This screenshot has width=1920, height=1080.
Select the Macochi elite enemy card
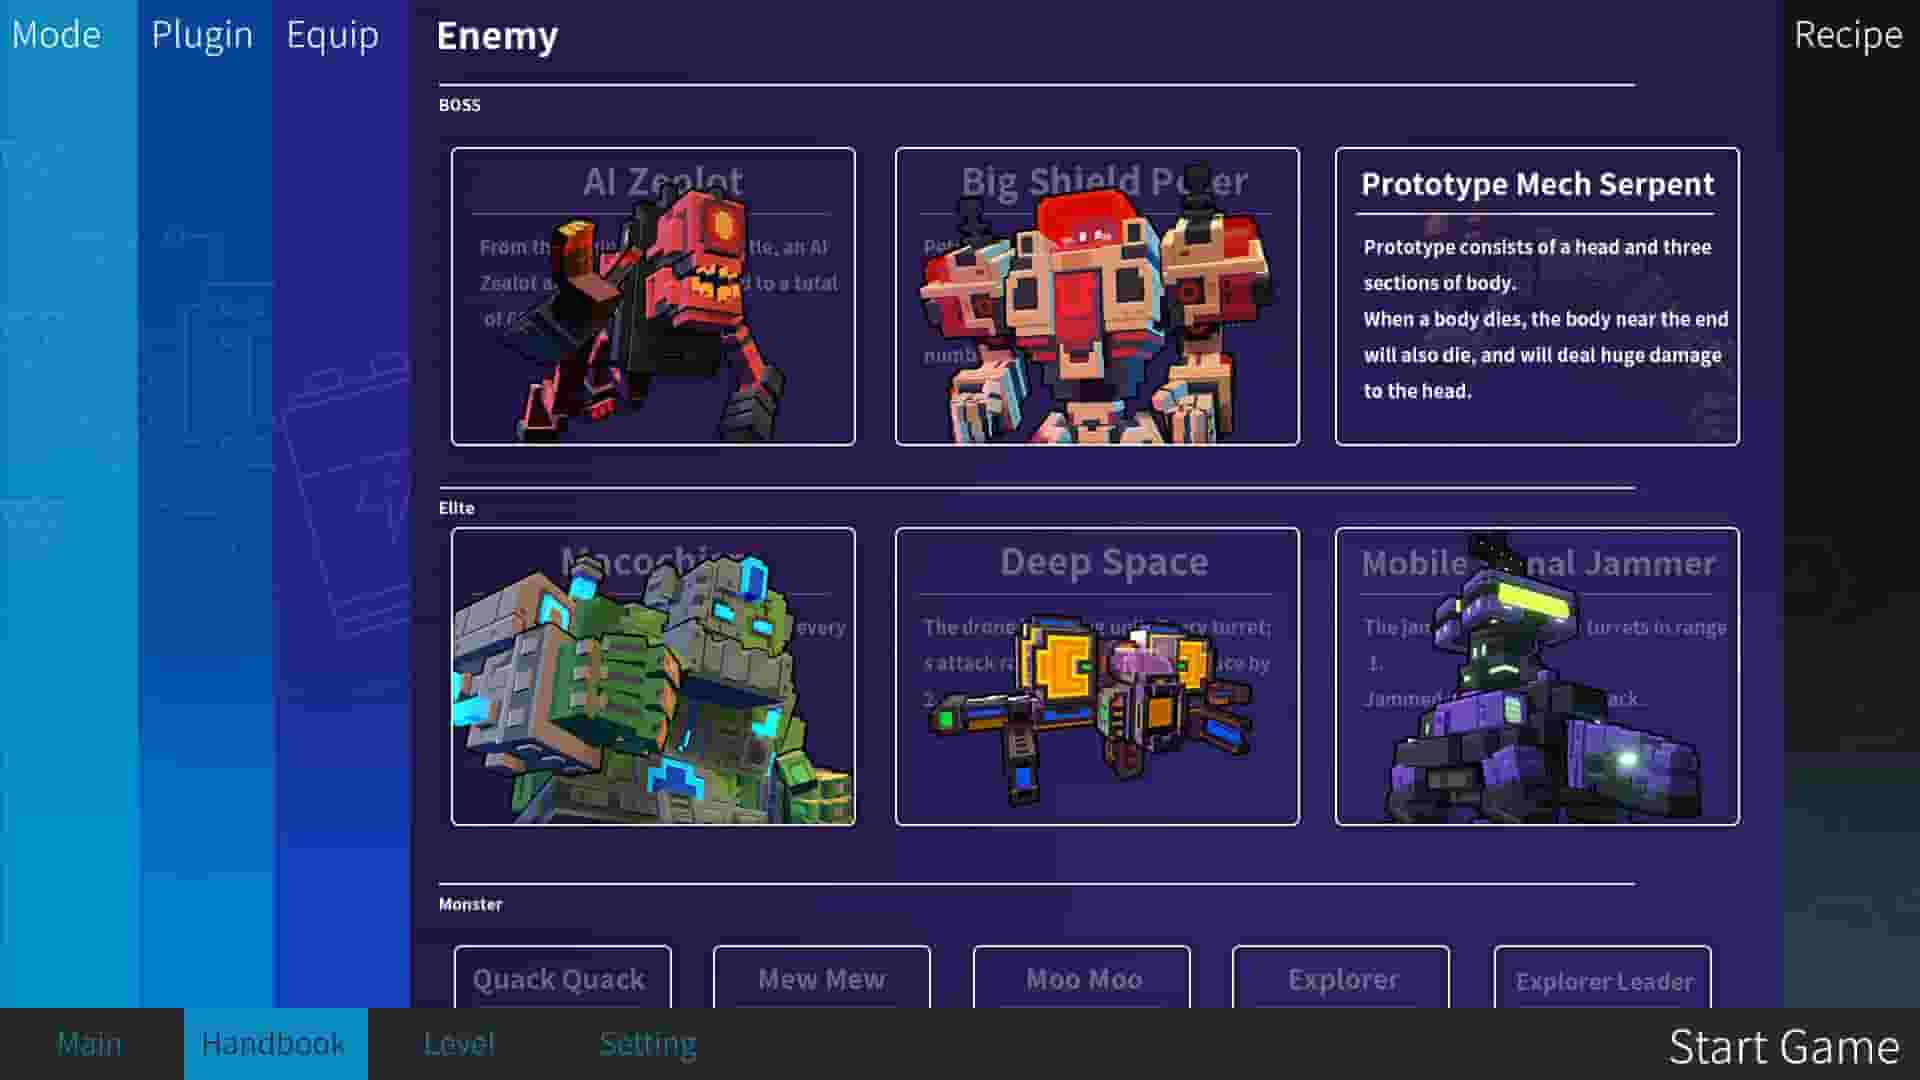click(x=654, y=675)
